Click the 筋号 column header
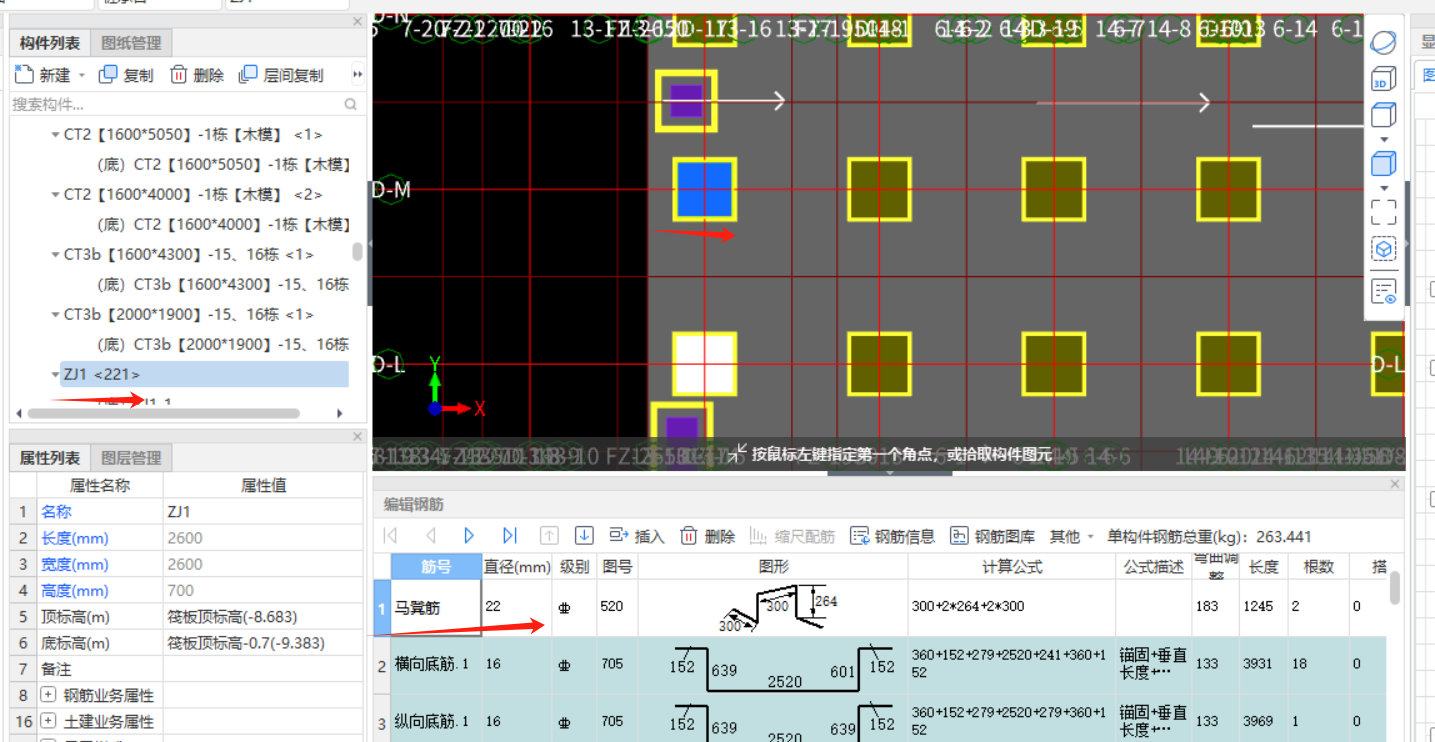The width and height of the screenshot is (1435, 742). [436, 566]
